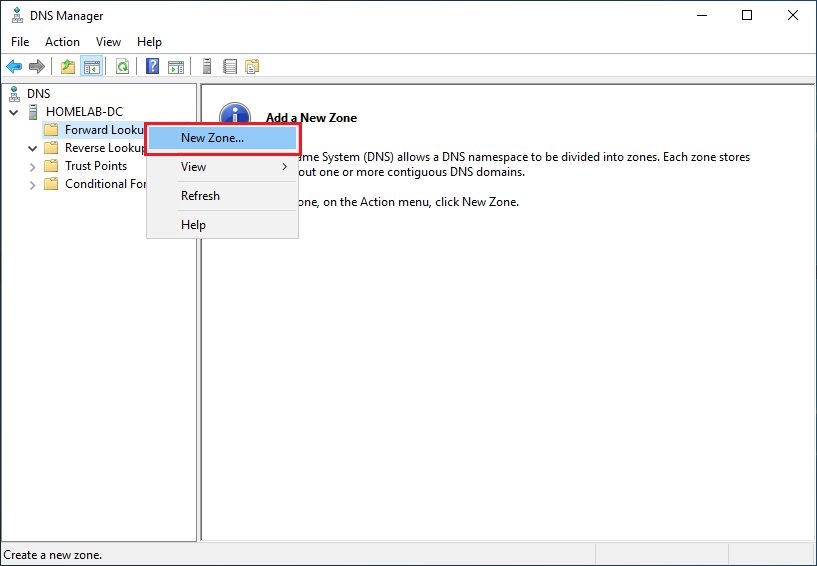Viewport: 817px width, 566px height.
Task: Click the blue Help question mark icon
Action: (x=153, y=67)
